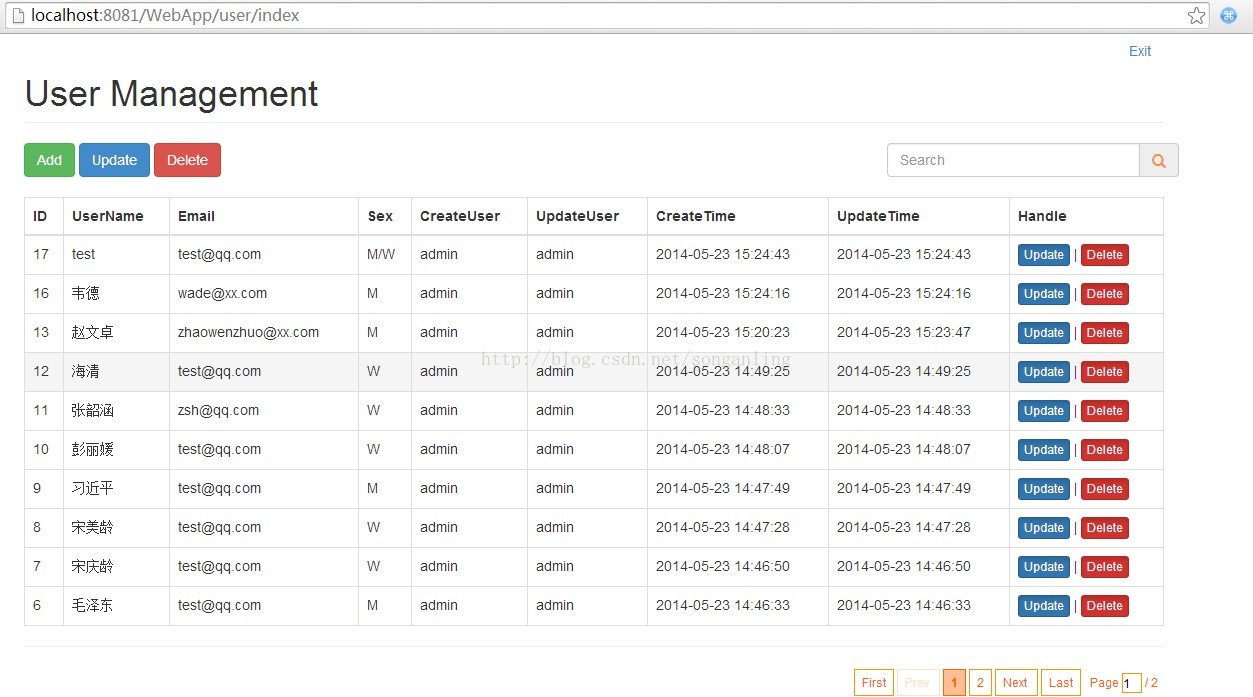The image size is (1253, 697).
Task: Update row with ID 7
Action: 1043,567
